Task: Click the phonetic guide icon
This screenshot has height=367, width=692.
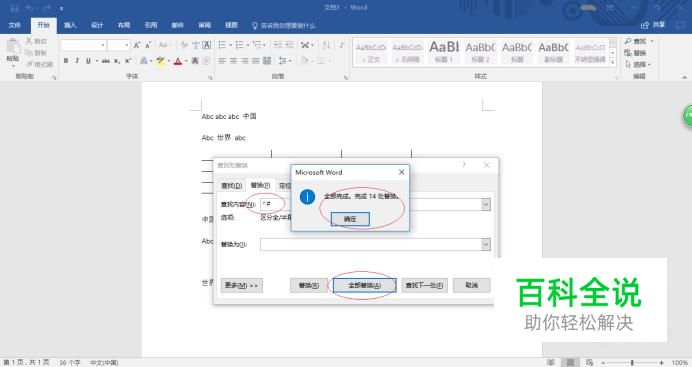Action: [196, 45]
